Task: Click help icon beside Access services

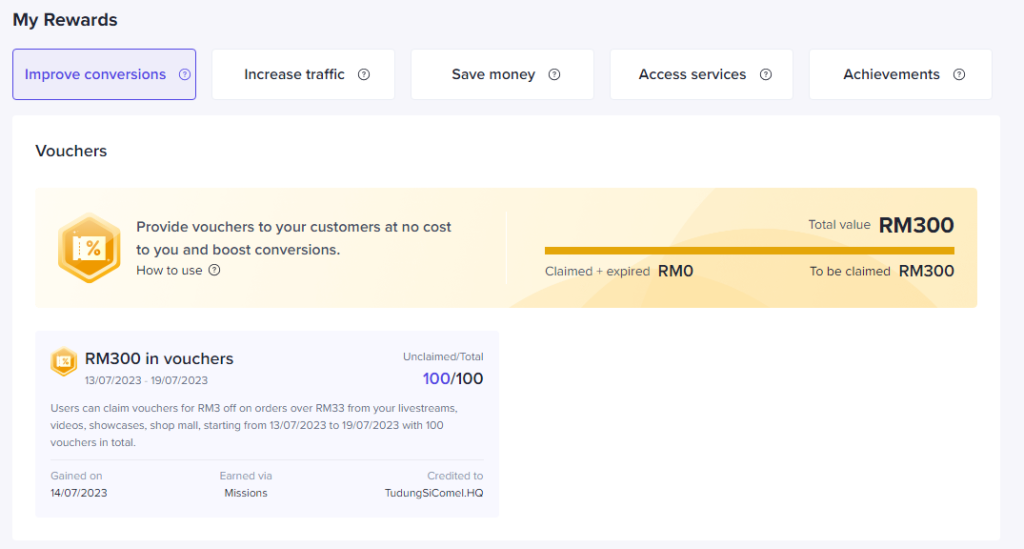Action: 766,74
